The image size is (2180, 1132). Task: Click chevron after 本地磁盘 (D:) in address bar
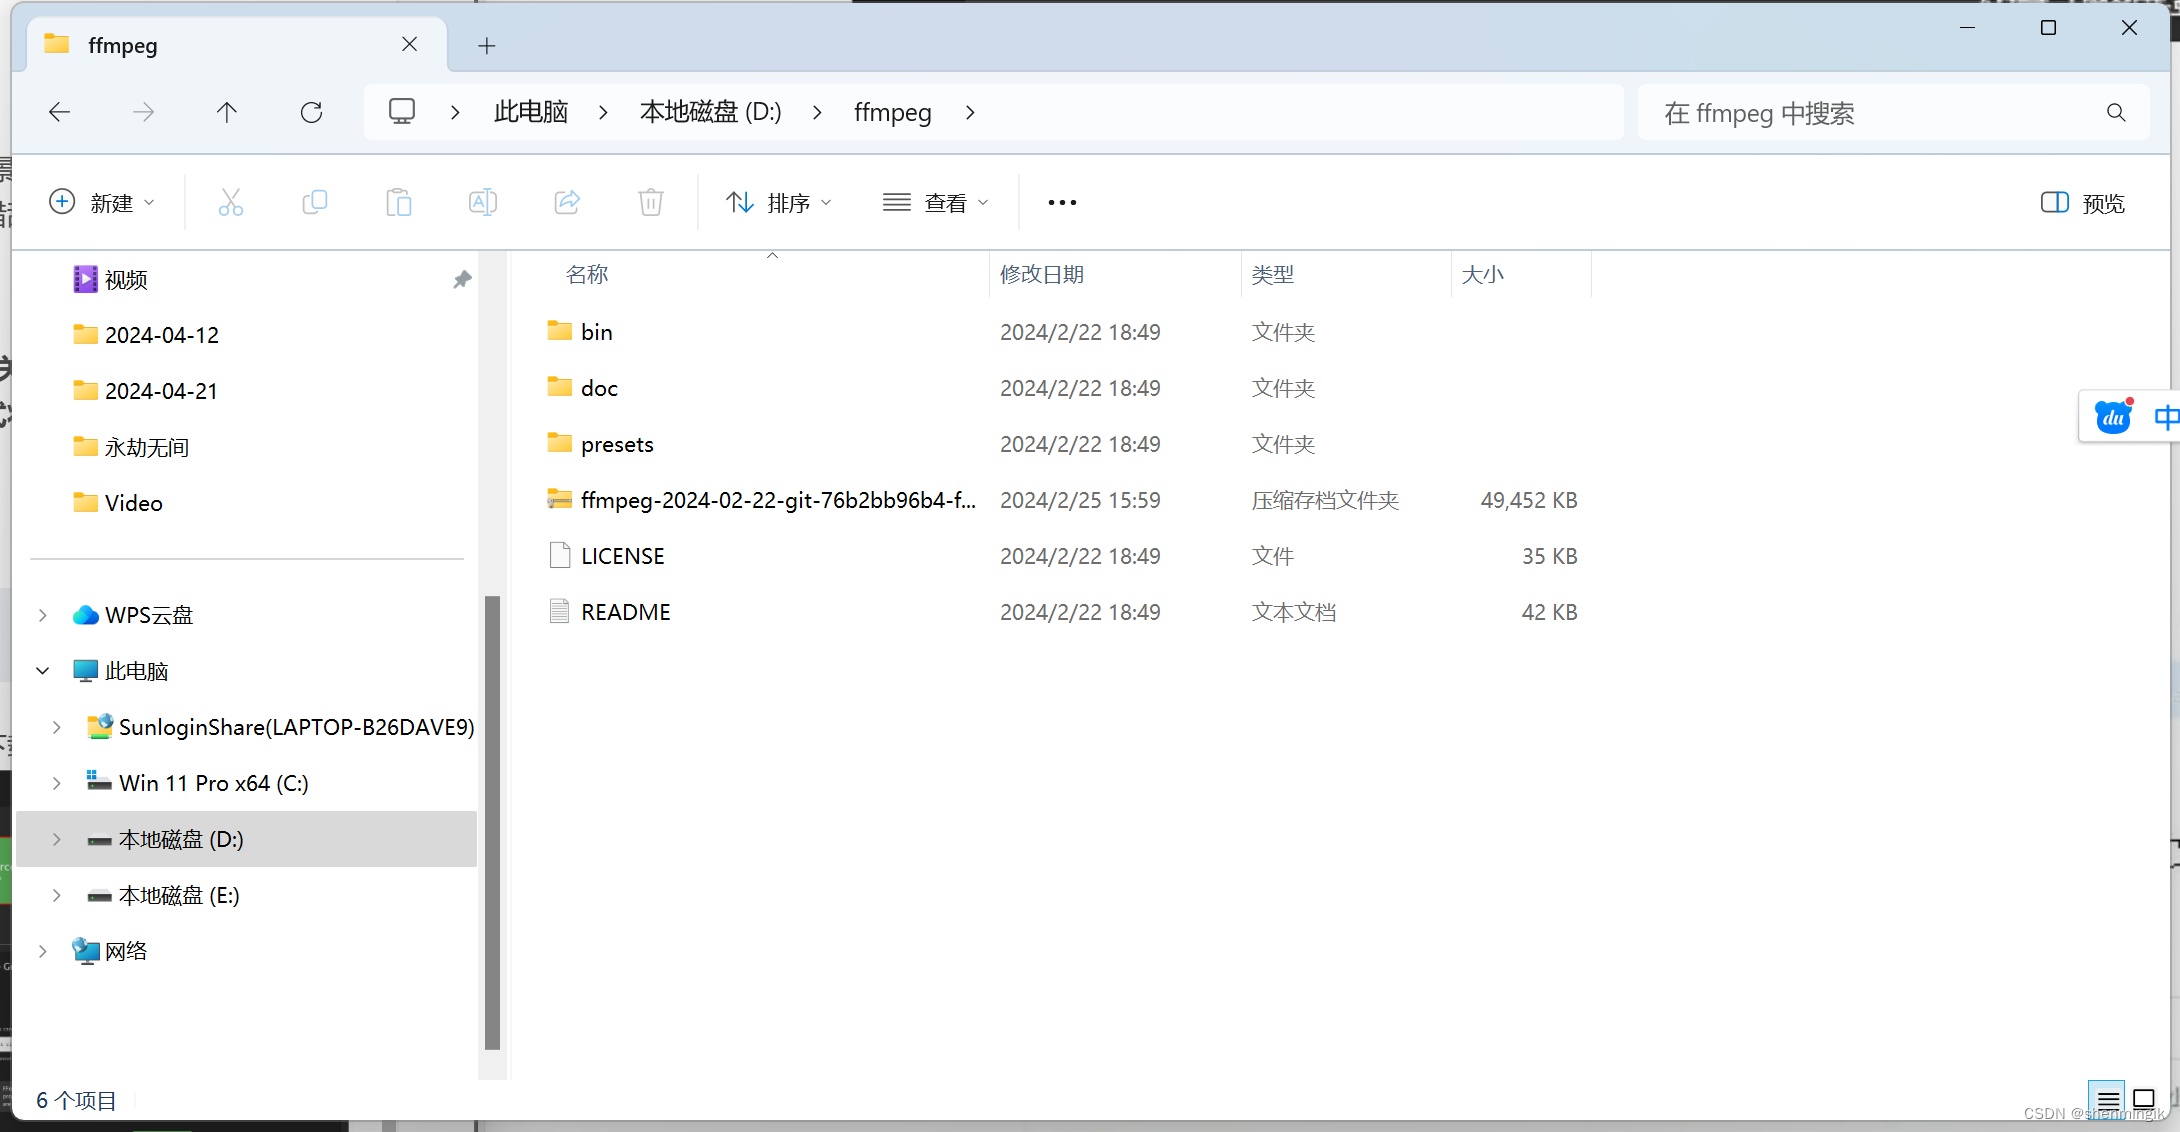pos(817,112)
